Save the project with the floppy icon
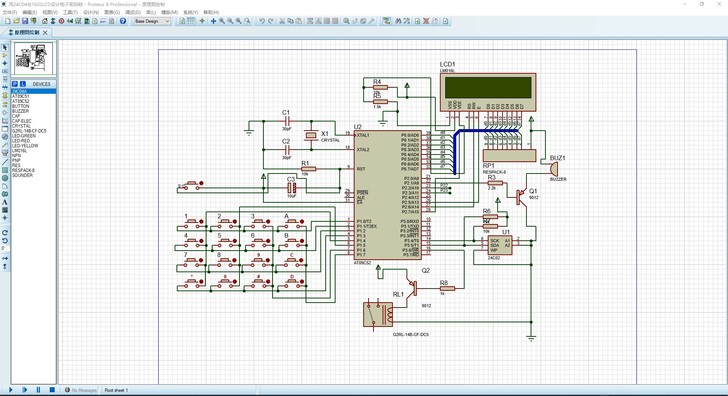The height and width of the screenshot is (396, 728). tap(25, 21)
